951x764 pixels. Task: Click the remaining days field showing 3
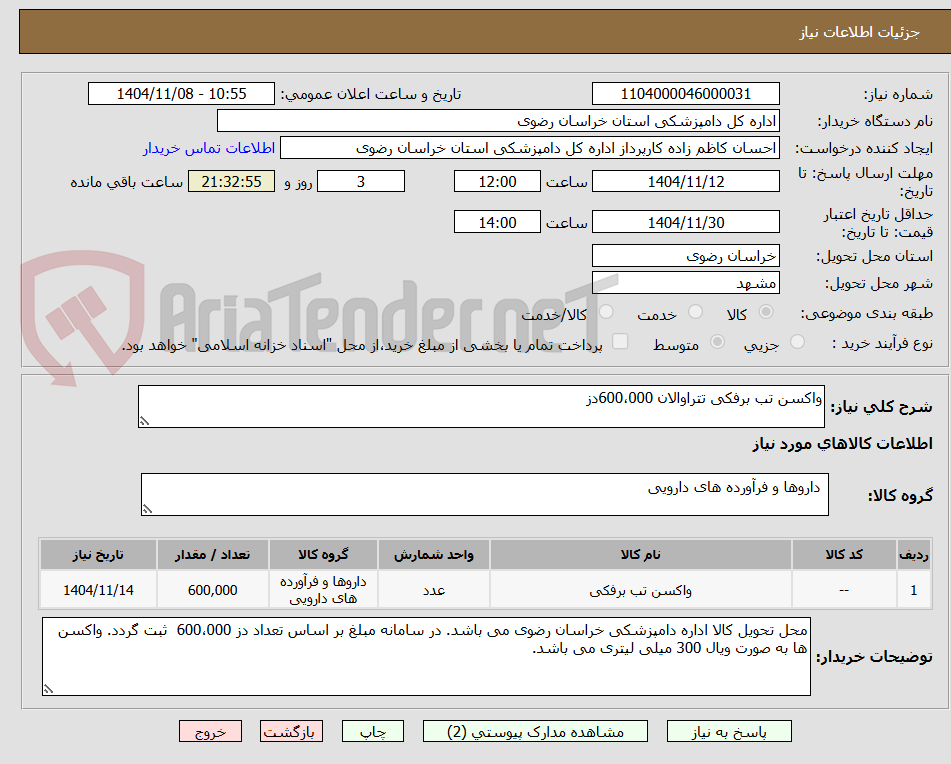click(361, 181)
